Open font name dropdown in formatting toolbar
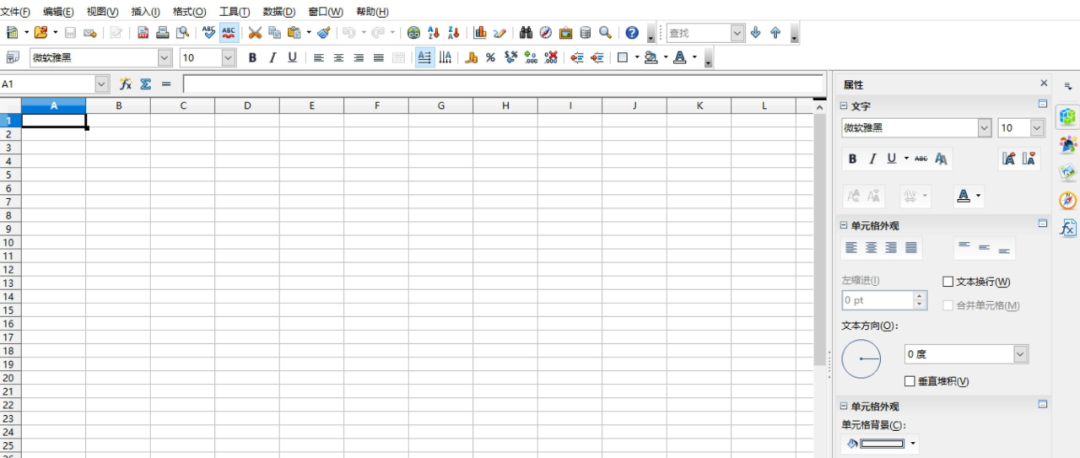The height and width of the screenshot is (458, 1080). (165, 58)
